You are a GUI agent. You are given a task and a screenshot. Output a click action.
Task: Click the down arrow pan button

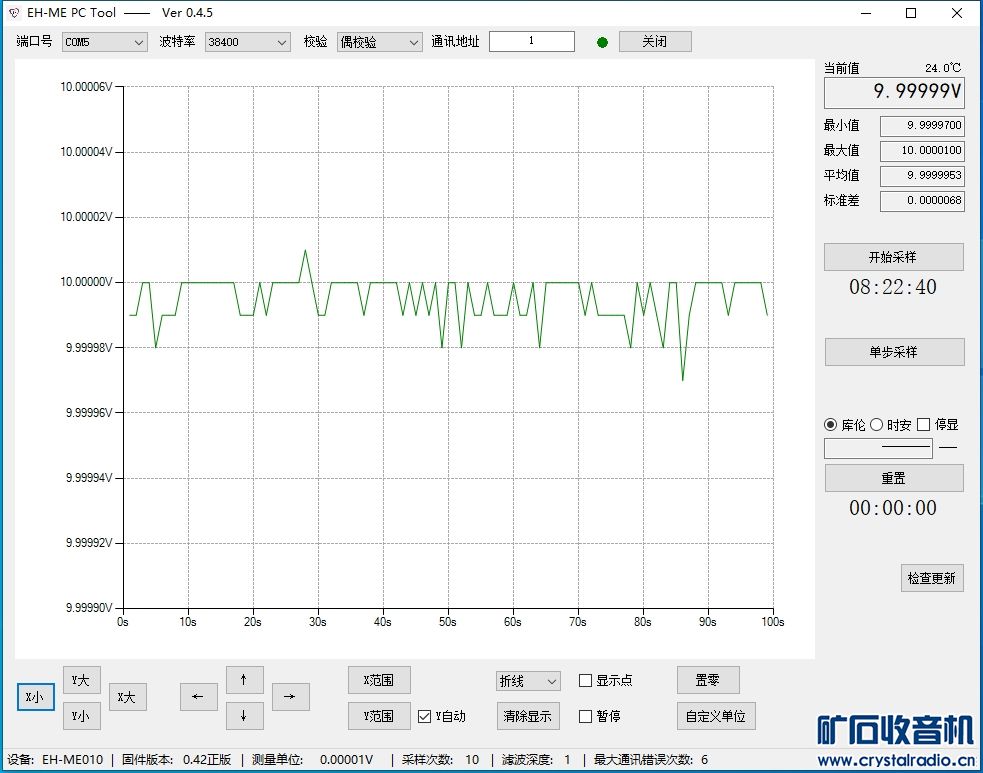coord(244,715)
